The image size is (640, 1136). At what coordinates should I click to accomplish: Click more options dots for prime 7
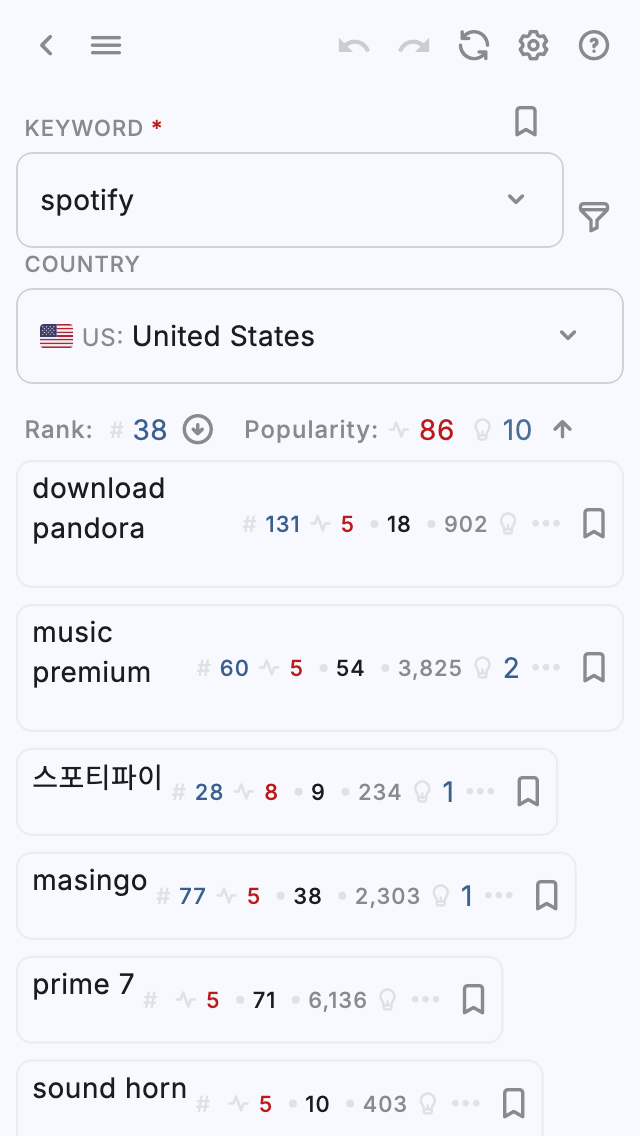click(425, 999)
